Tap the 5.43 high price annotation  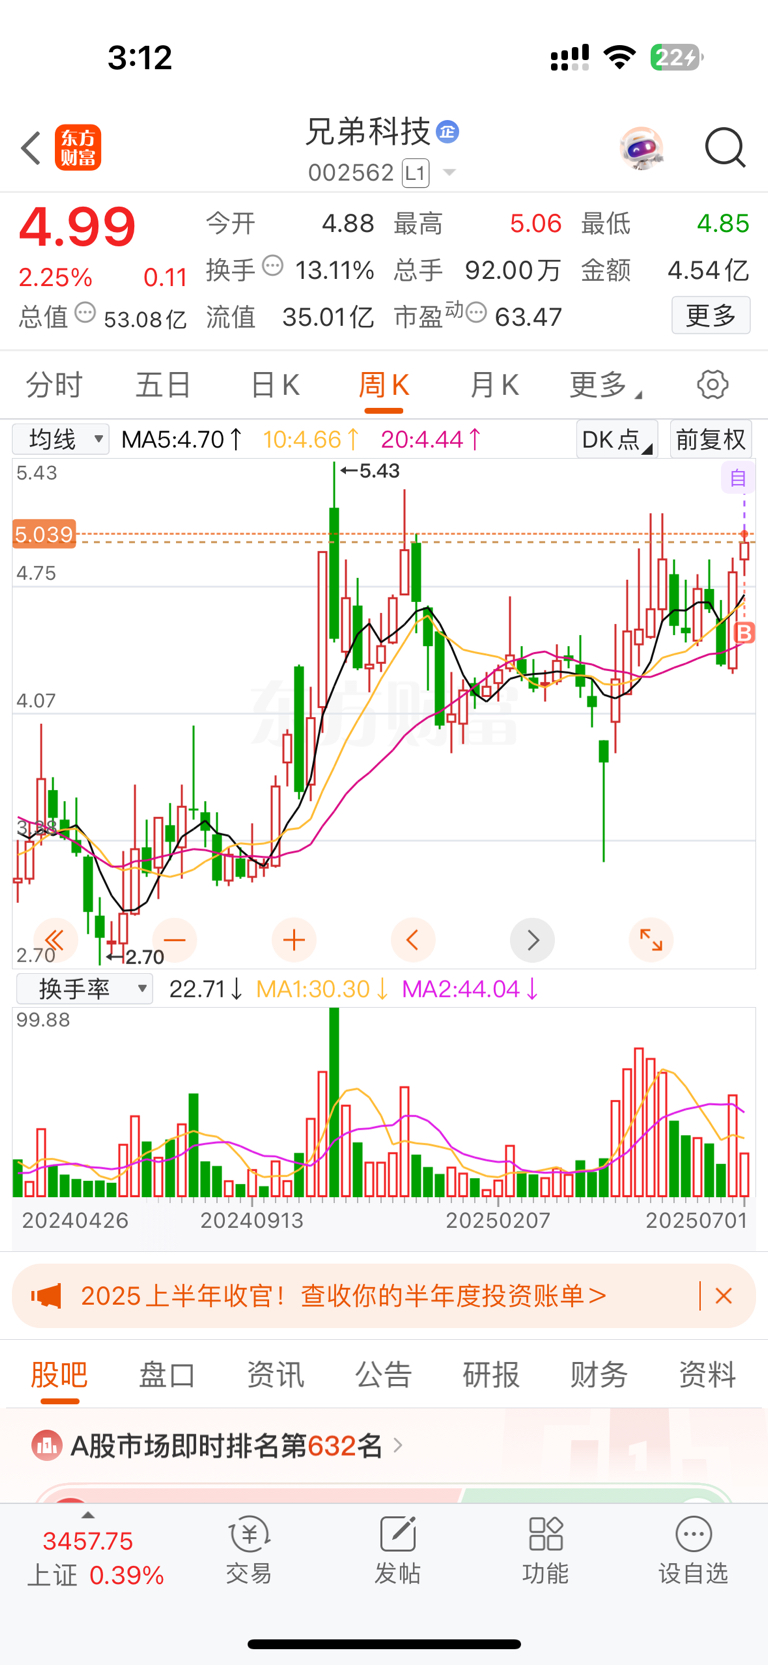(x=371, y=471)
